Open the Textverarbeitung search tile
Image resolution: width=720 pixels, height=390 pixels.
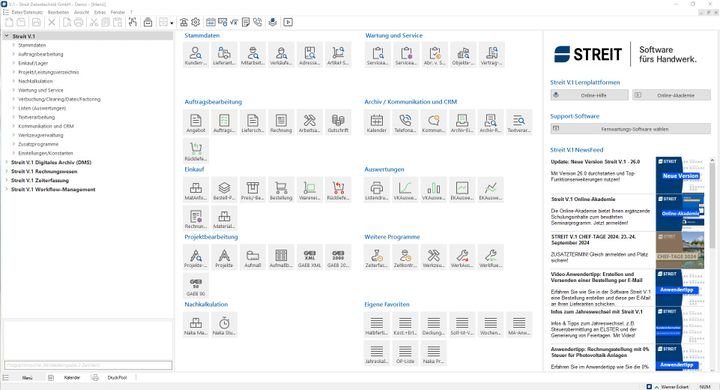tap(519, 123)
